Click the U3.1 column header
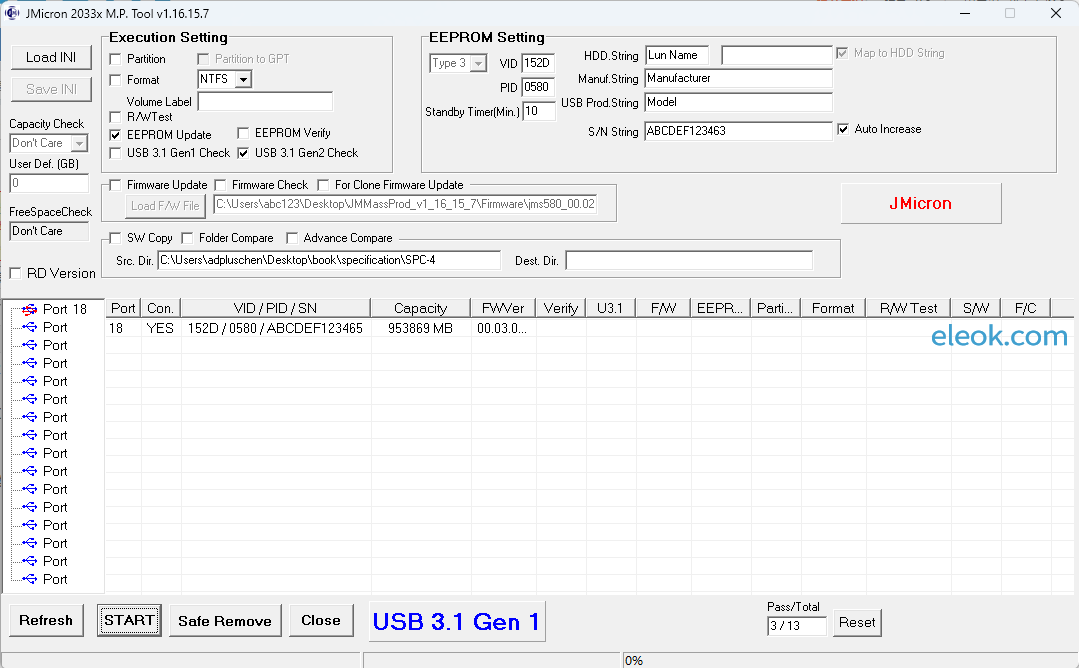 pos(610,308)
